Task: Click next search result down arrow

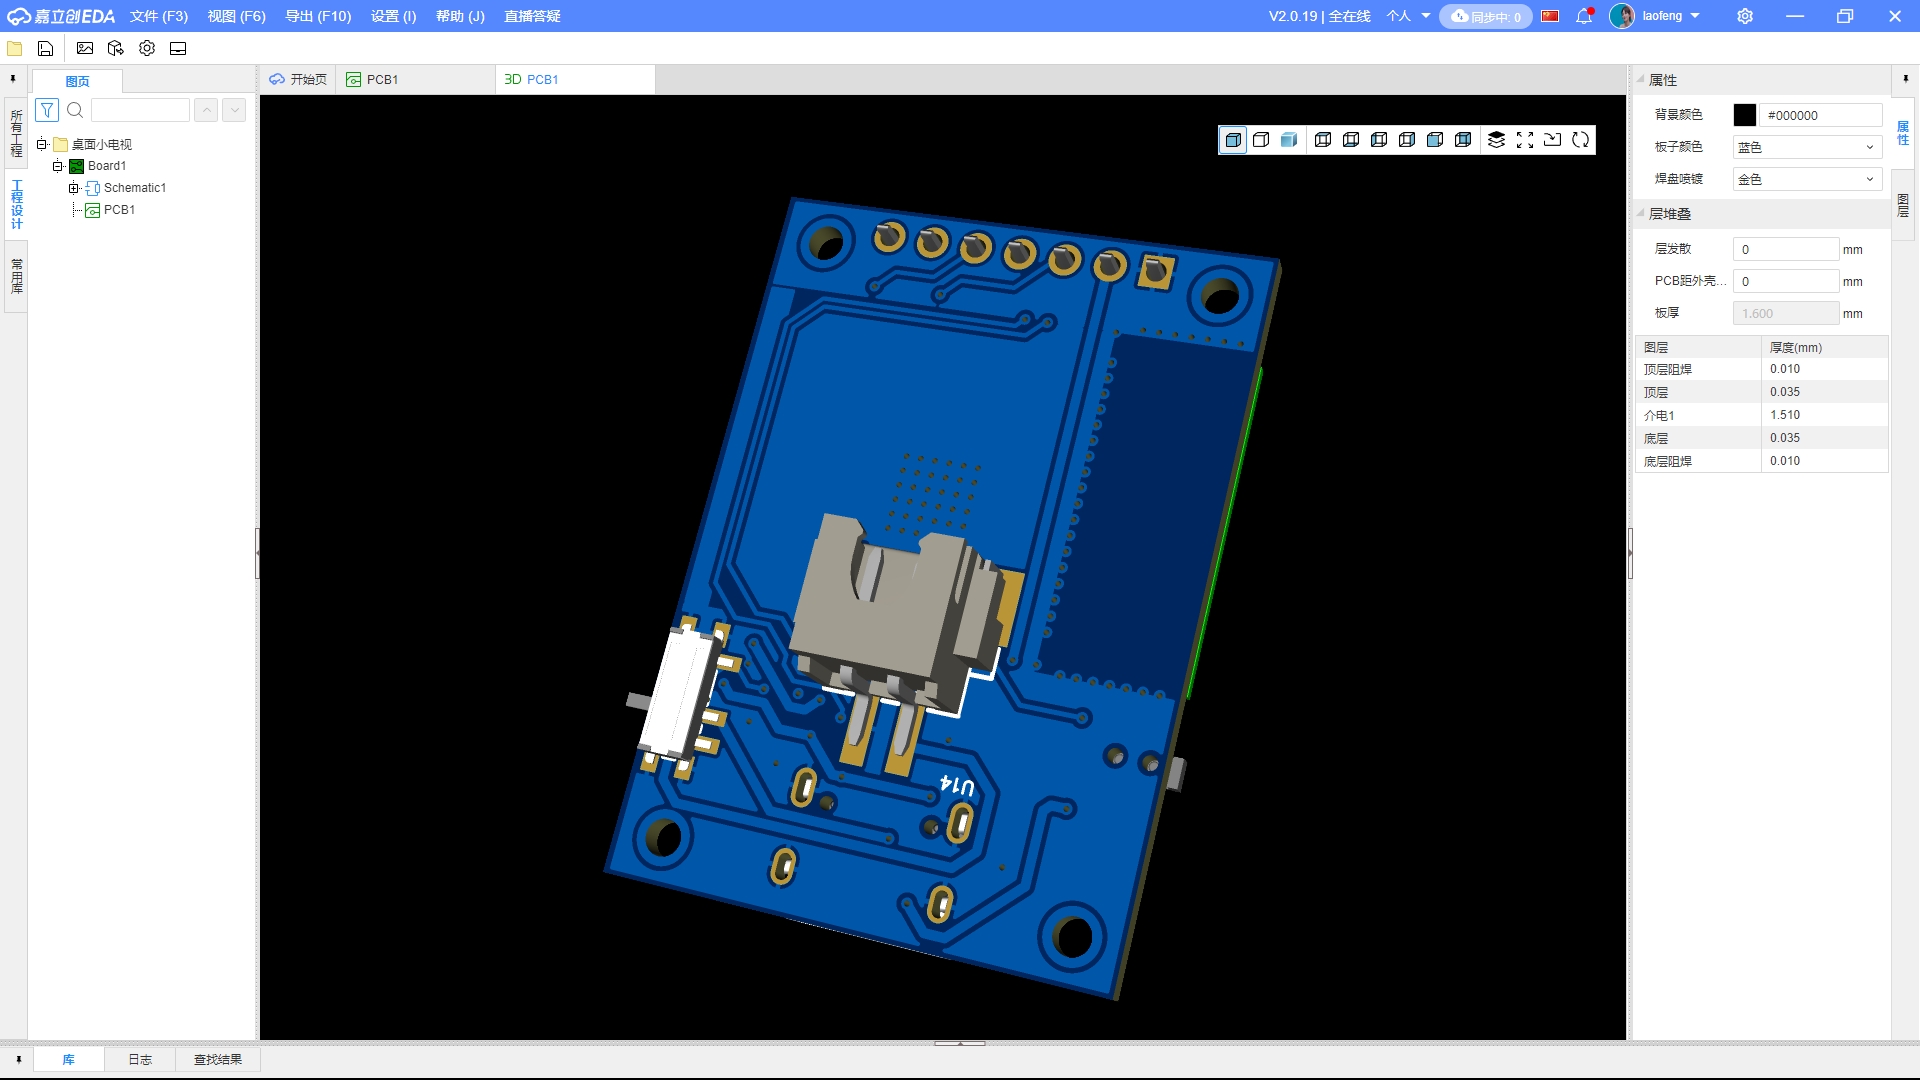Action: pyautogui.click(x=234, y=110)
